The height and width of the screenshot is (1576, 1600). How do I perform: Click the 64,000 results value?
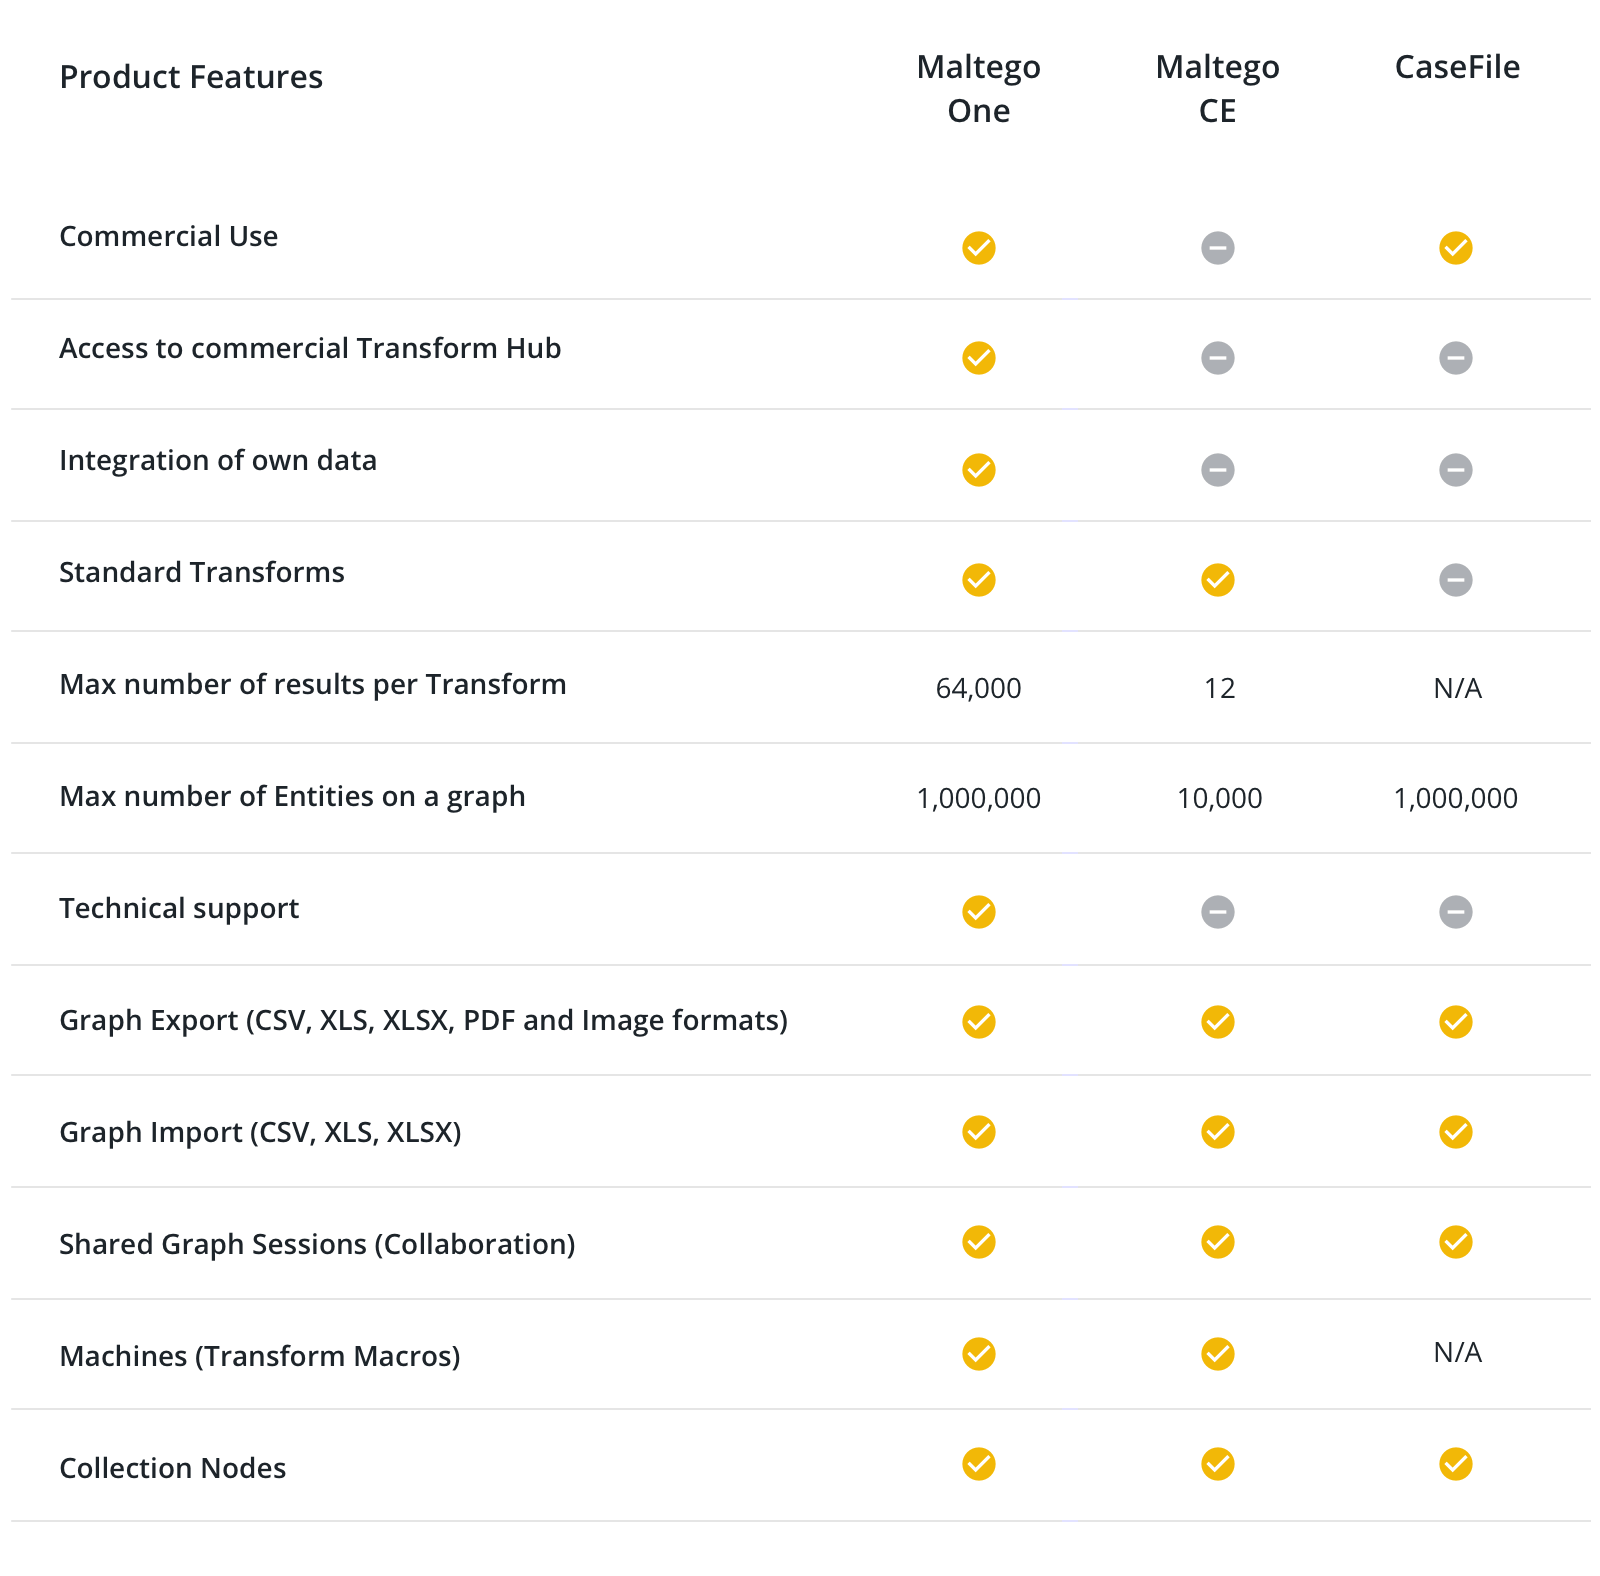[978, 688]
